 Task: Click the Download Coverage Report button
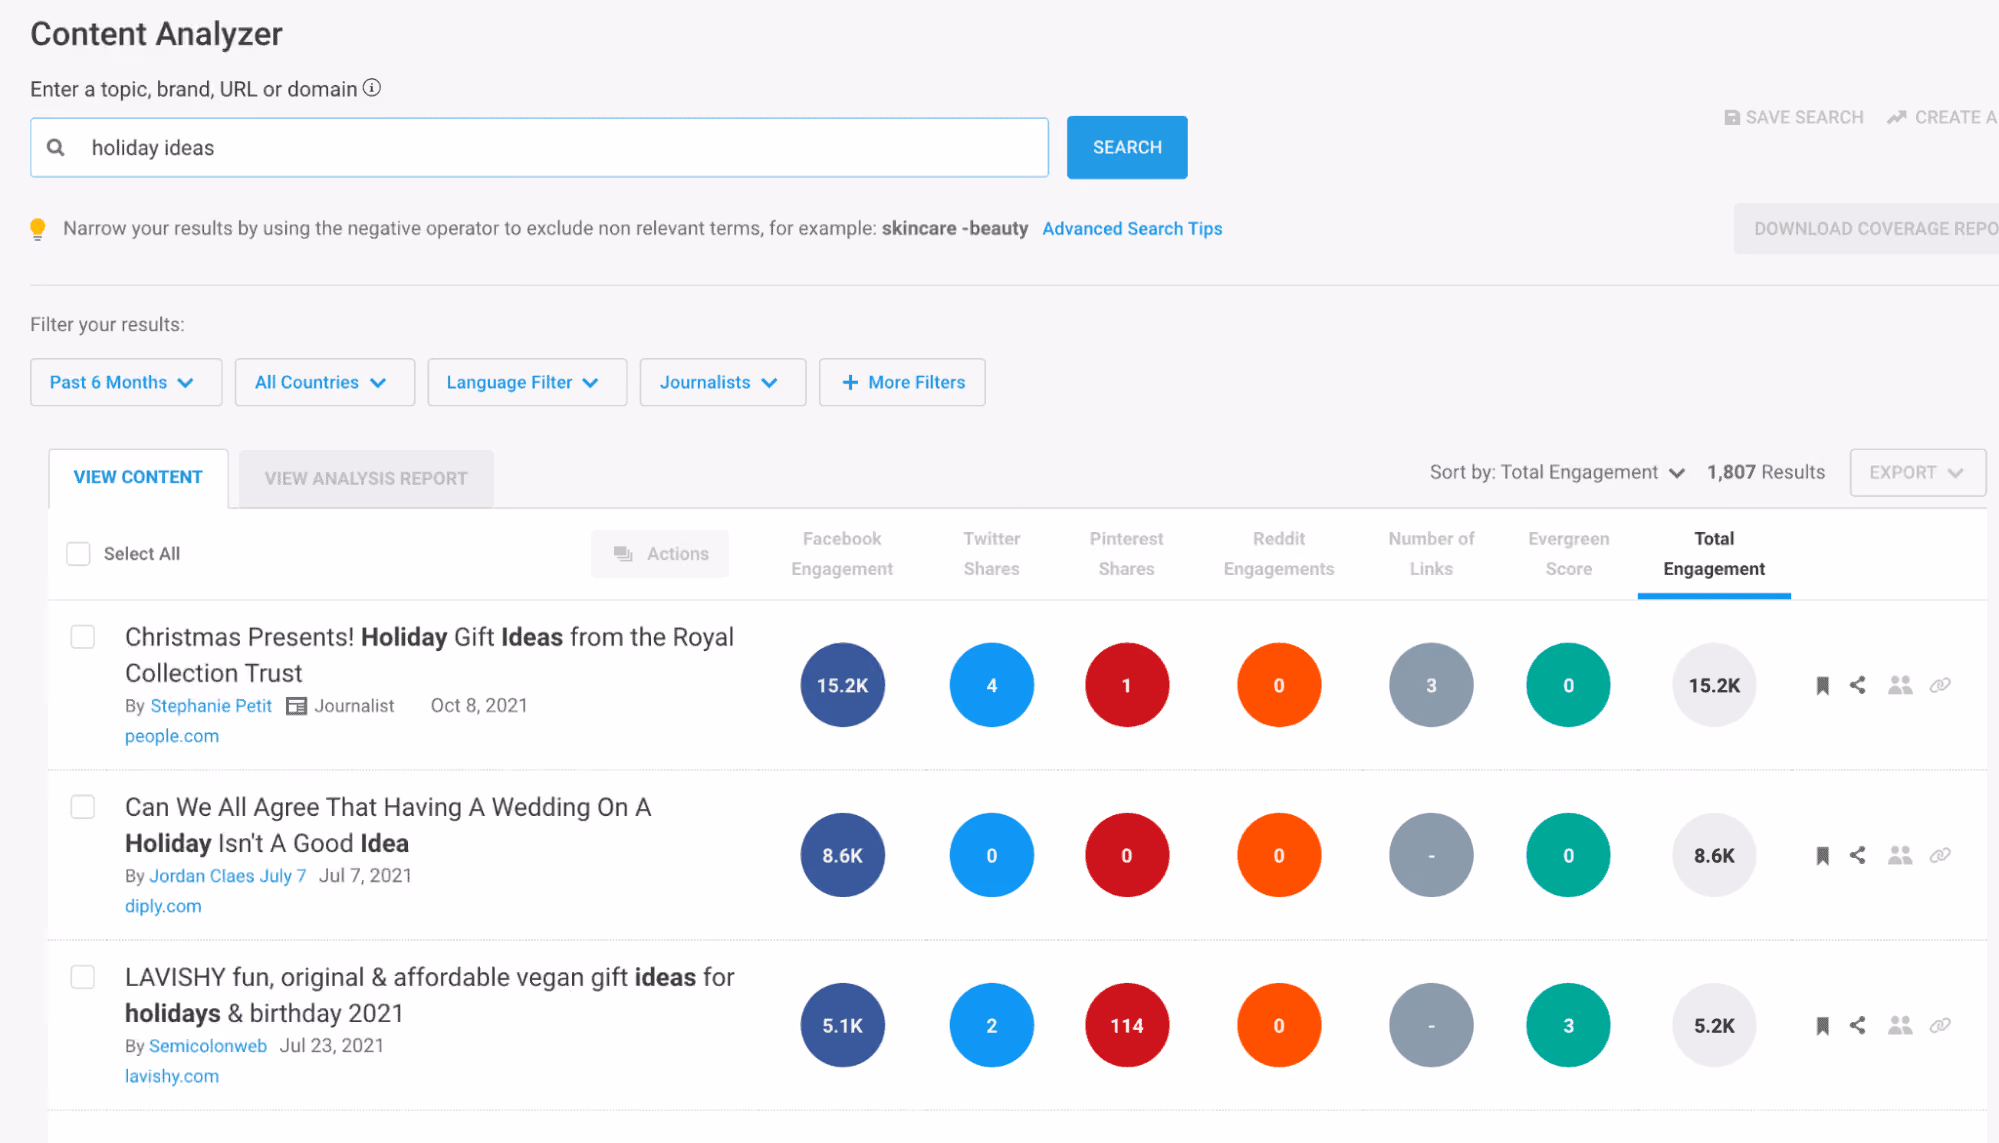point(1866,229)
